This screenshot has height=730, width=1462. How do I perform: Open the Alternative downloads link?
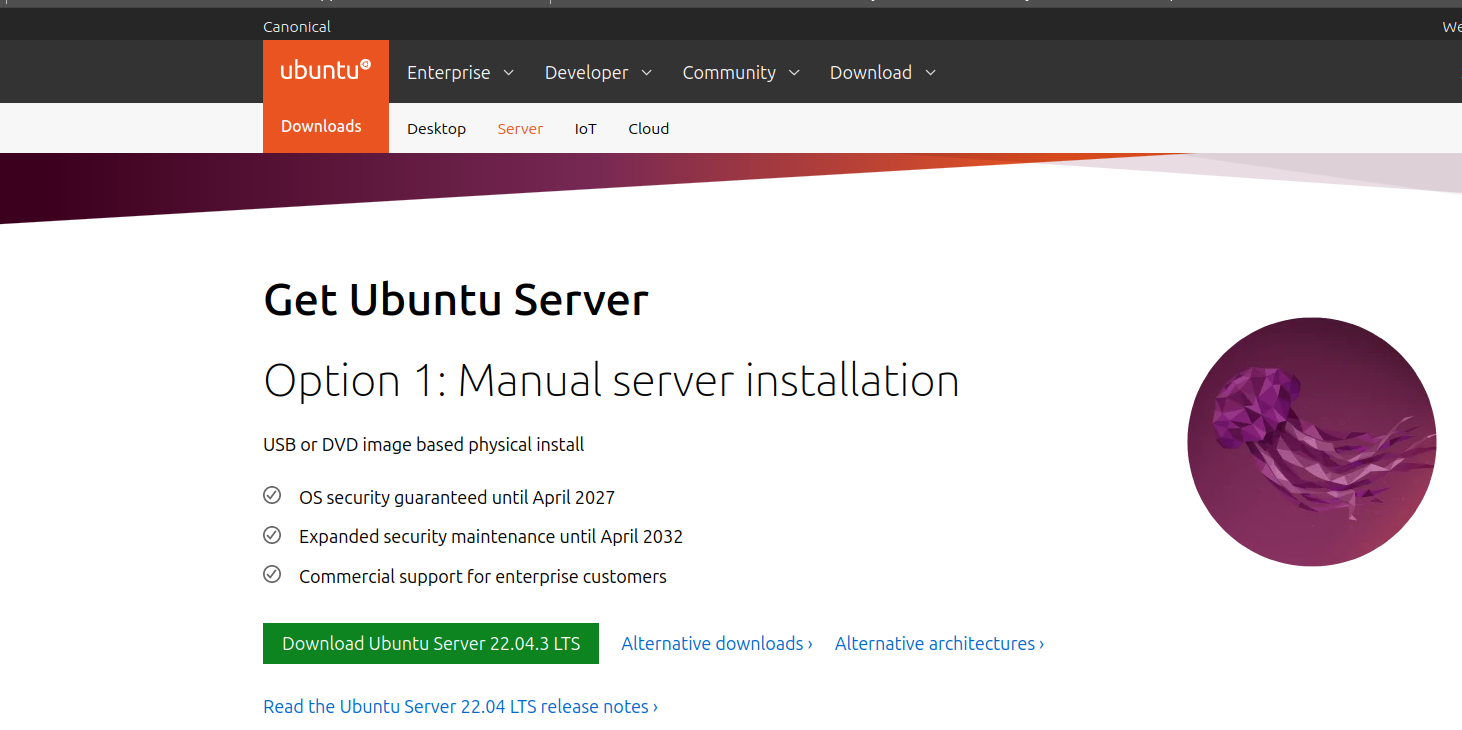[x=717, y=644]
